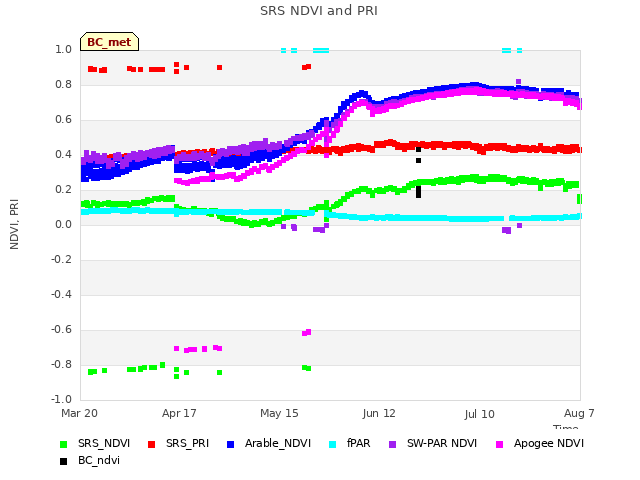640x480 pixels.
Task: Select the Apogee NDVI legend label
Action: (549, 444)
